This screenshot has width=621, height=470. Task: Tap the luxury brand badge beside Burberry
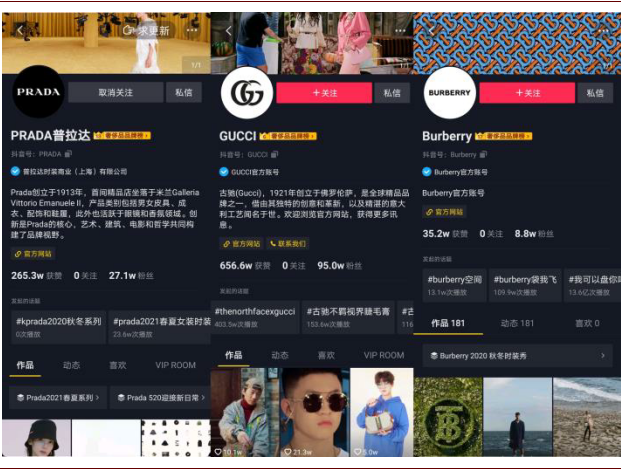(x=503, y=136)
